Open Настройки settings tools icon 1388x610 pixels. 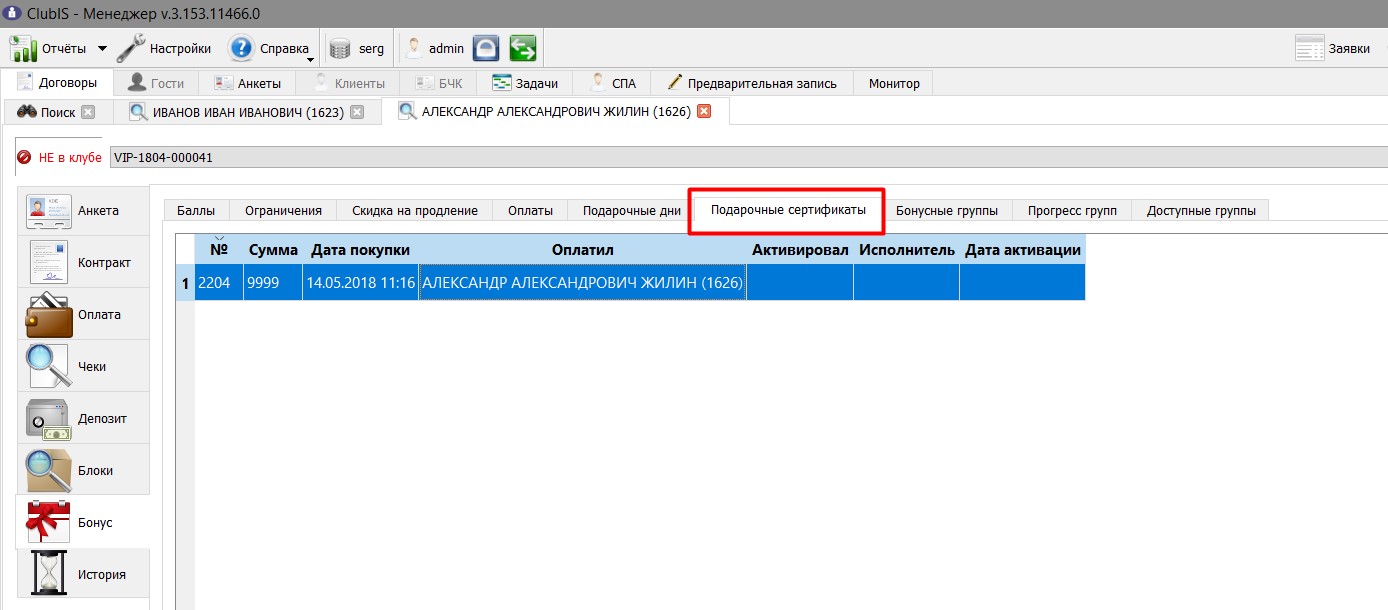(x=132, y=48)
